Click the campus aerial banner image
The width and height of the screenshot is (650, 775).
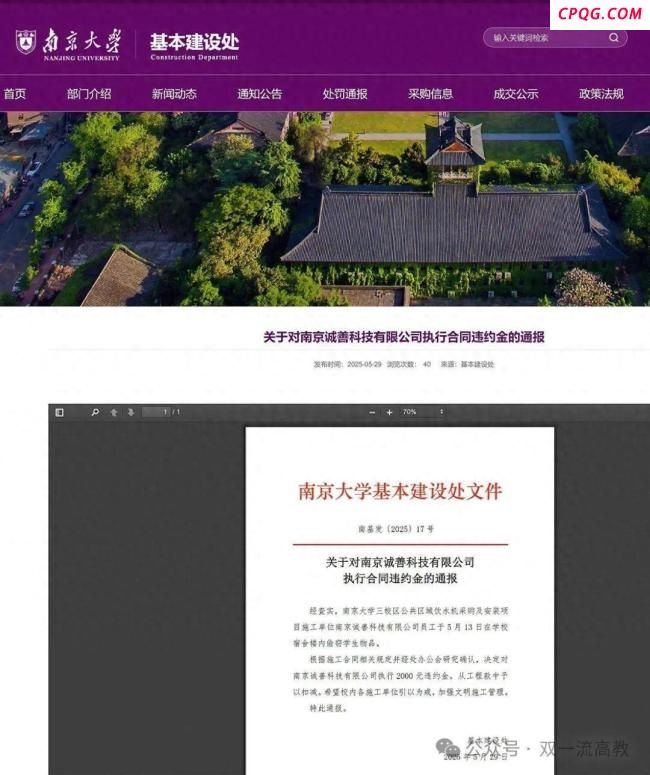[325, 209]
